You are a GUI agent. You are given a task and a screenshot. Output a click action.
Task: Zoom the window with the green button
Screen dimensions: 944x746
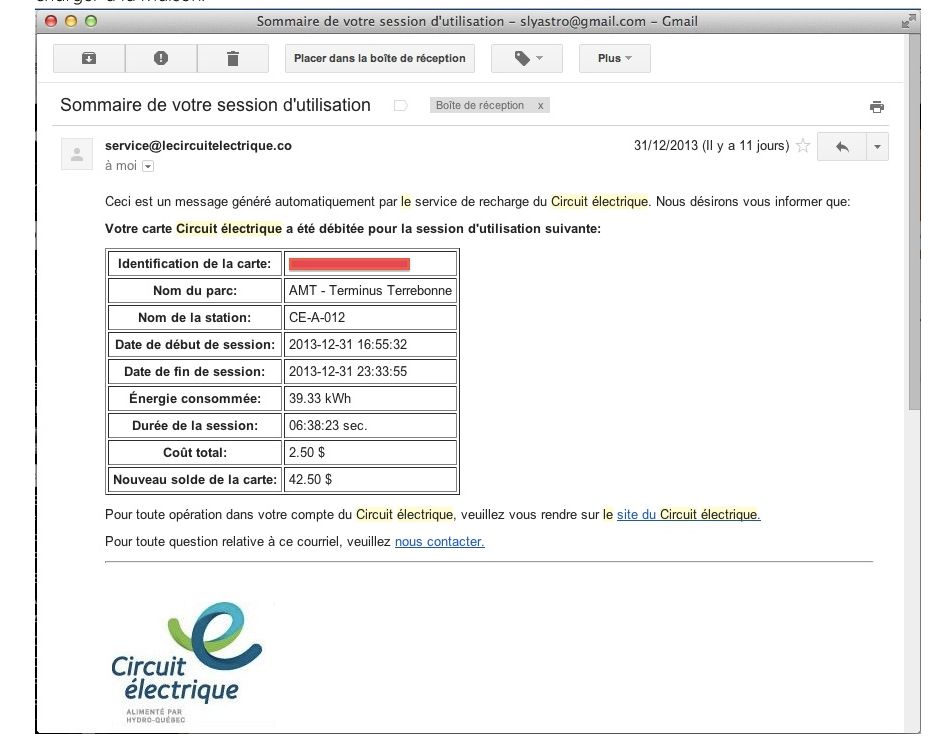point(91,22)
